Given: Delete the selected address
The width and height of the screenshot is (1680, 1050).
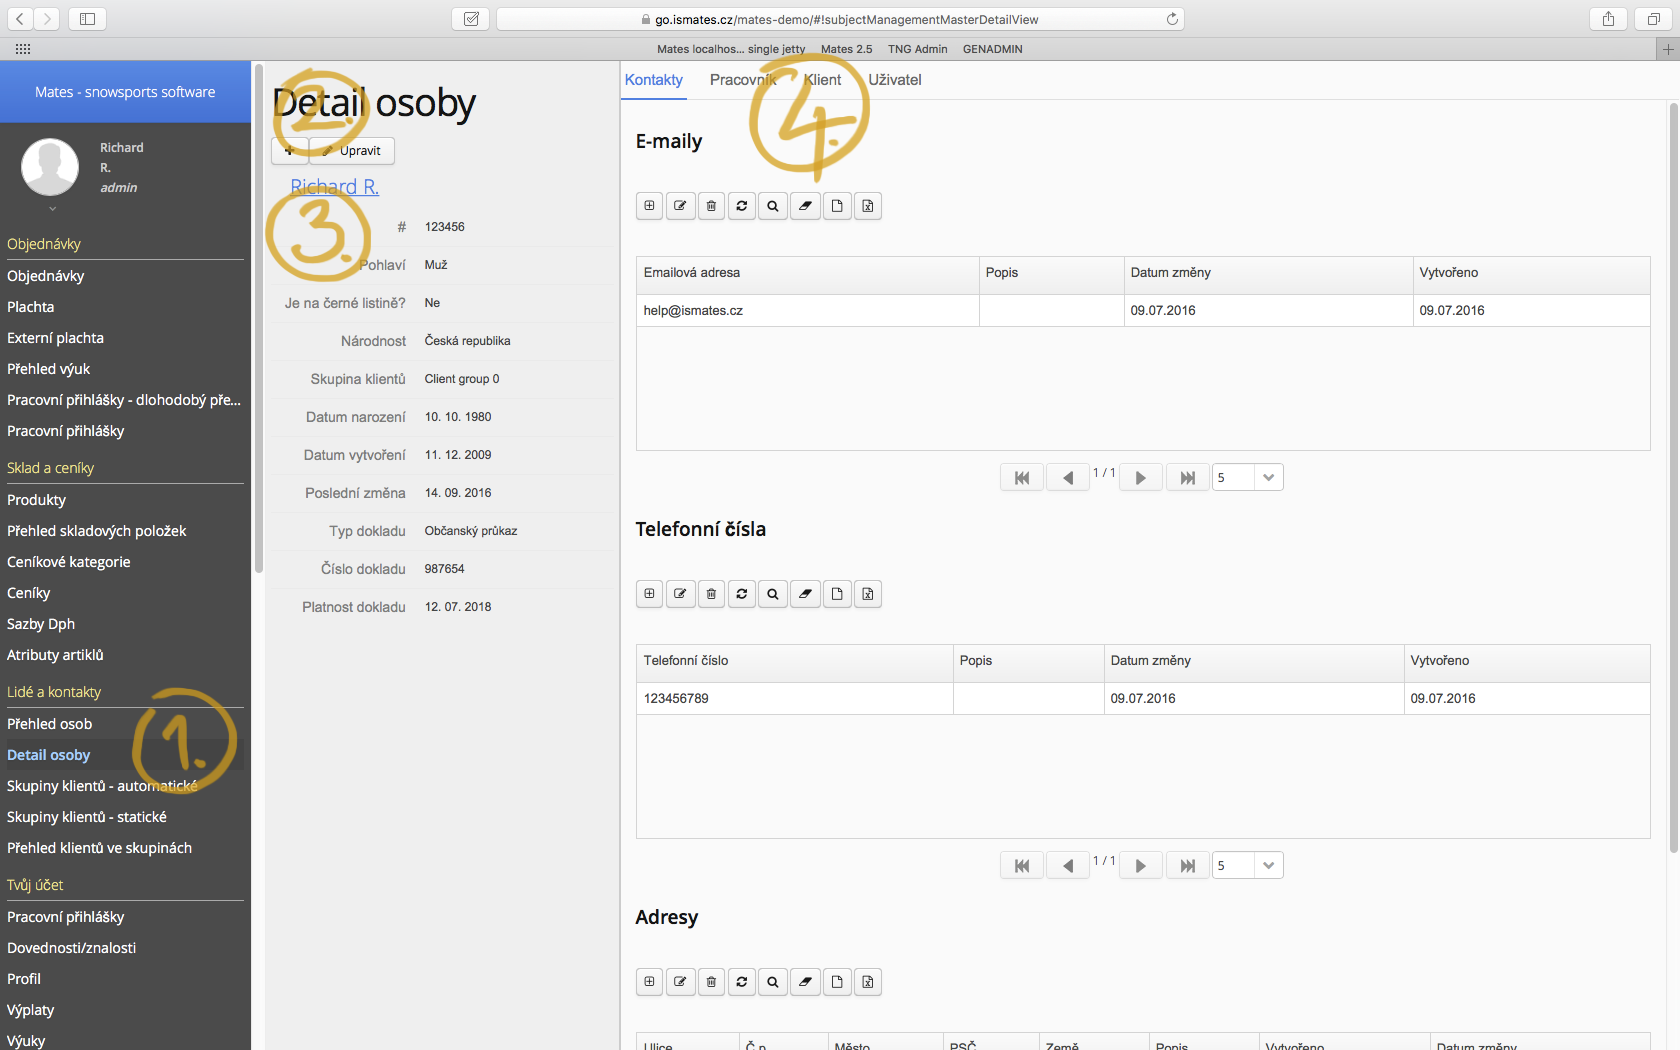Looking at the screenshot, I should (711, 982).
